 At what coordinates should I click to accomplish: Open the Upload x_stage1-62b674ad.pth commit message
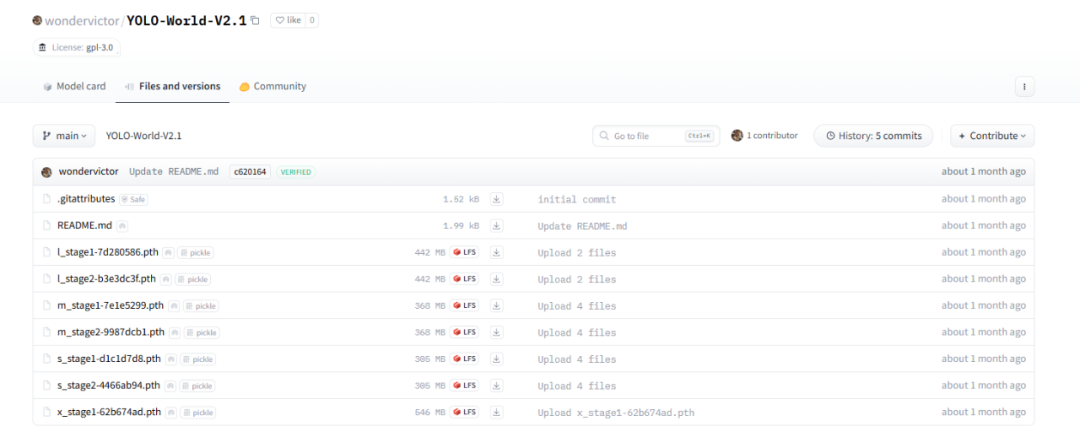click(616, 412)
